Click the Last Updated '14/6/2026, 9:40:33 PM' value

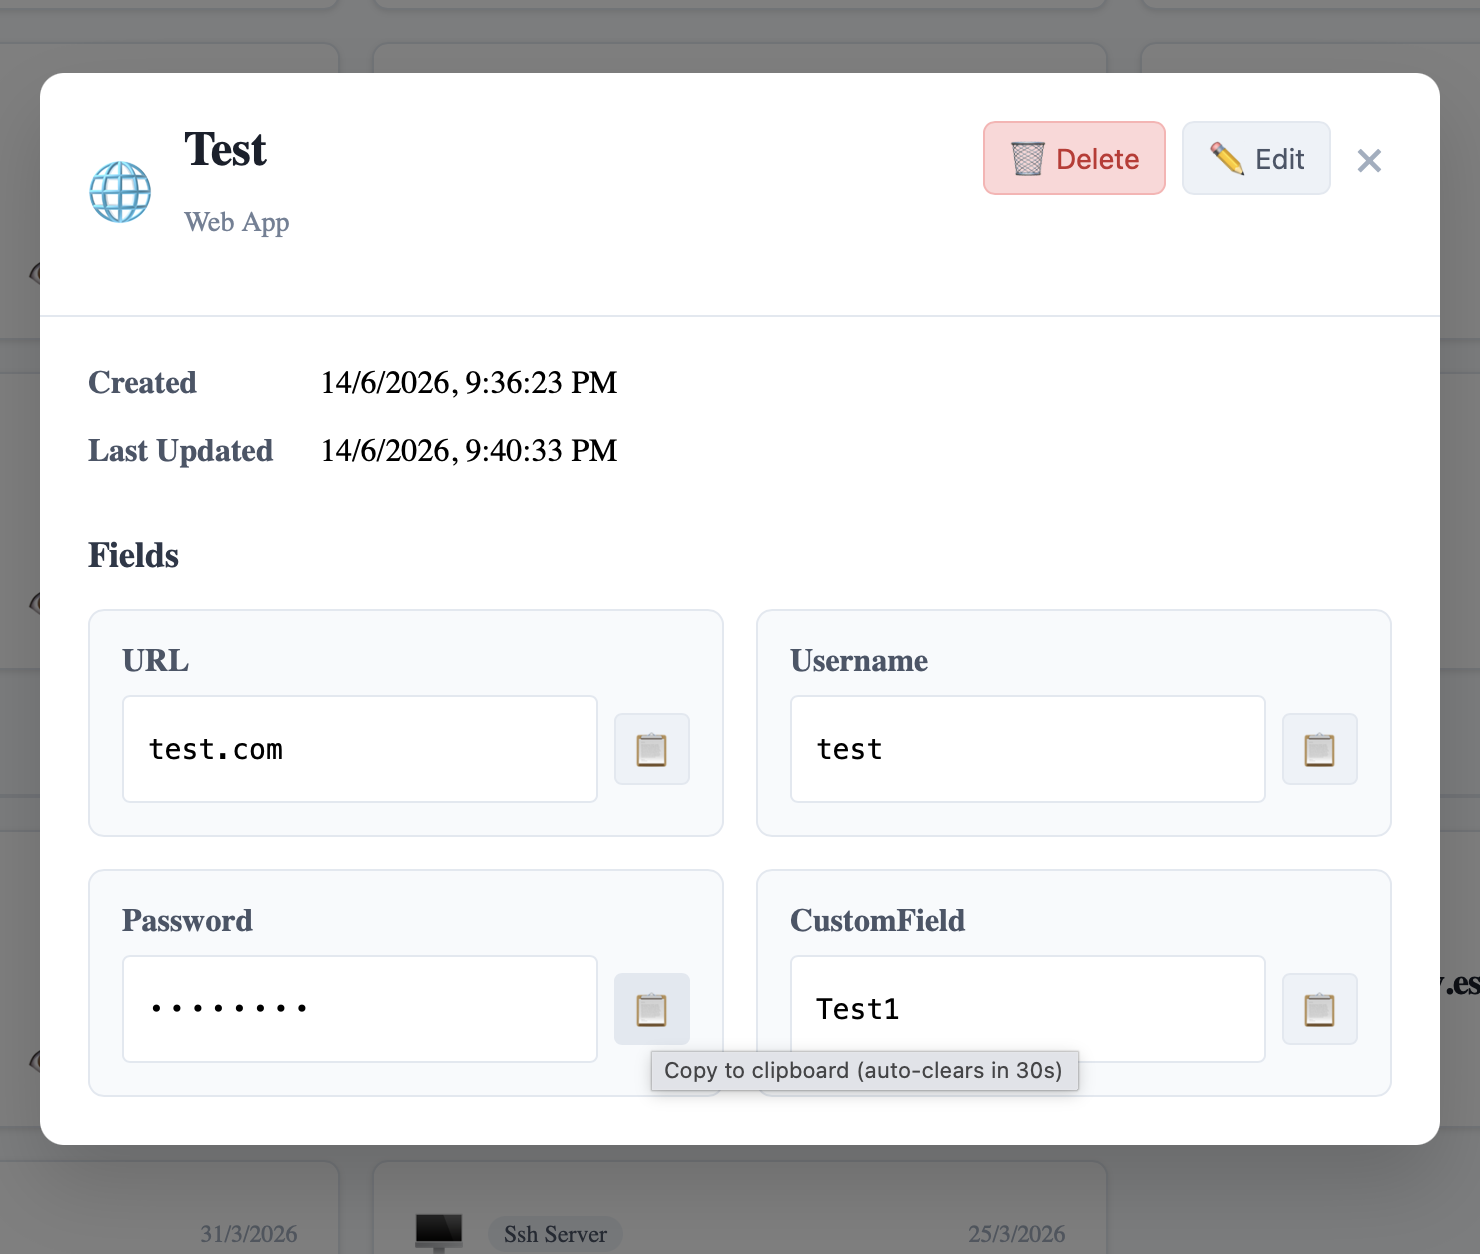(469, 451)
